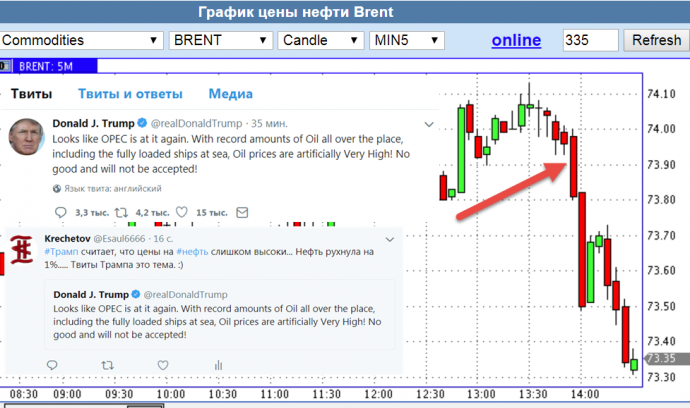Switch to the Твиты и ответы tab
Image resolution: width=690 pixels, height=408 pixels.
[130, 94]
